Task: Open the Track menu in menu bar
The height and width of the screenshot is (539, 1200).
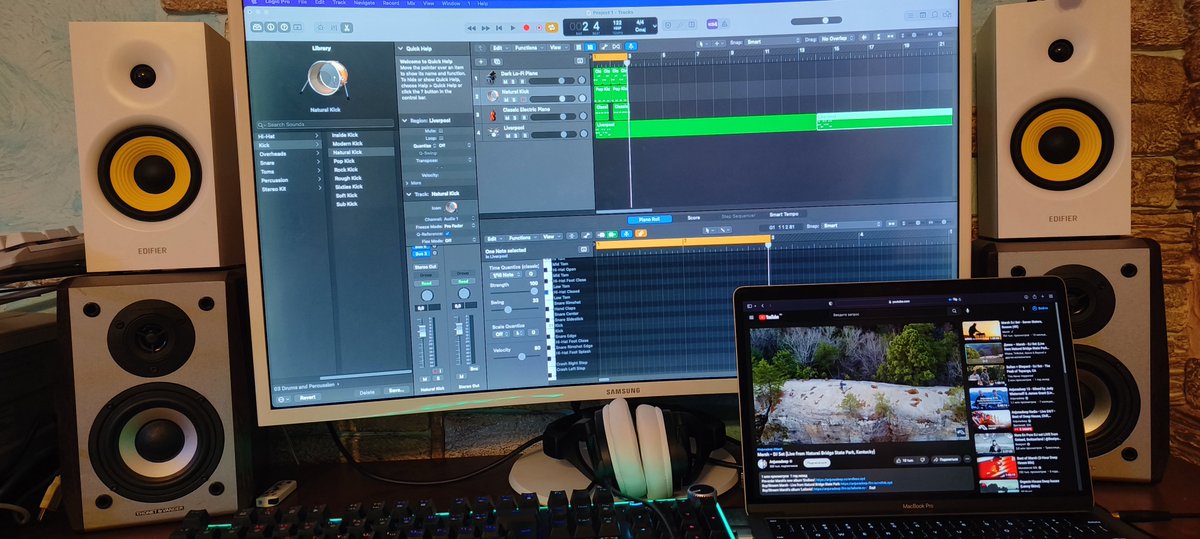Action: pos(339,3)
